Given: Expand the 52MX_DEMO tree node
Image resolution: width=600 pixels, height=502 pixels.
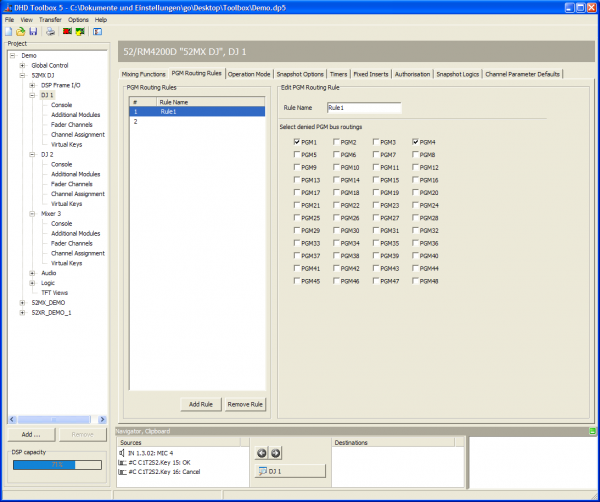Looking at the screenshot, I should tap(23, 303).
